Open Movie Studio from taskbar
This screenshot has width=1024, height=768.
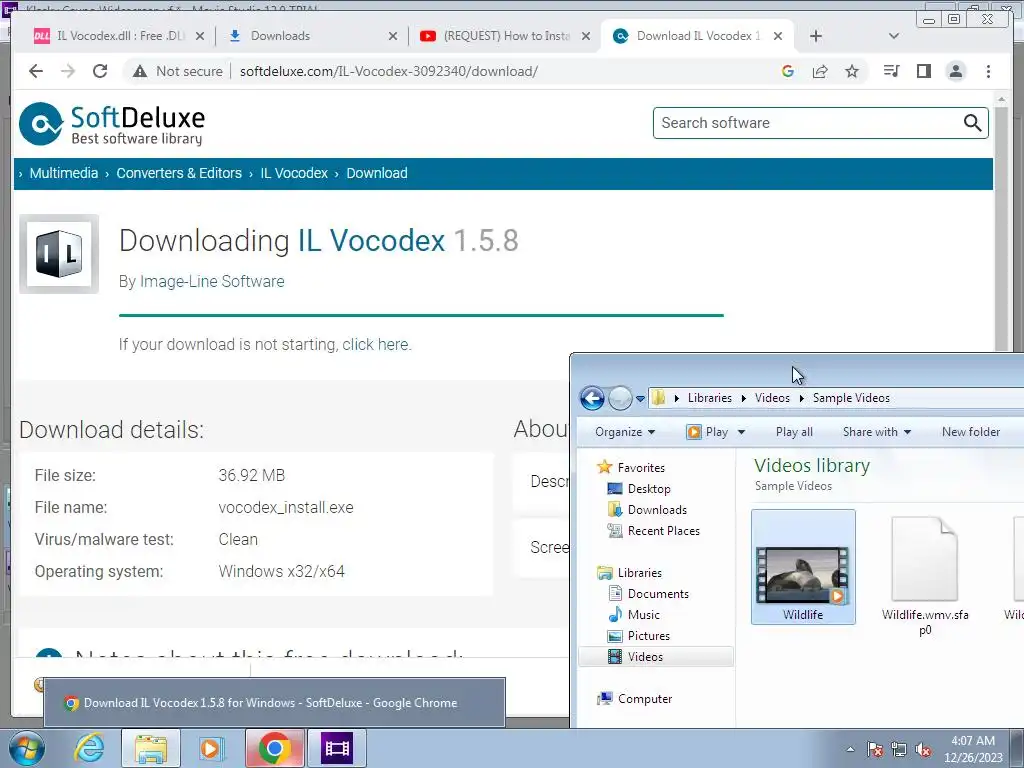click(337, 748)
